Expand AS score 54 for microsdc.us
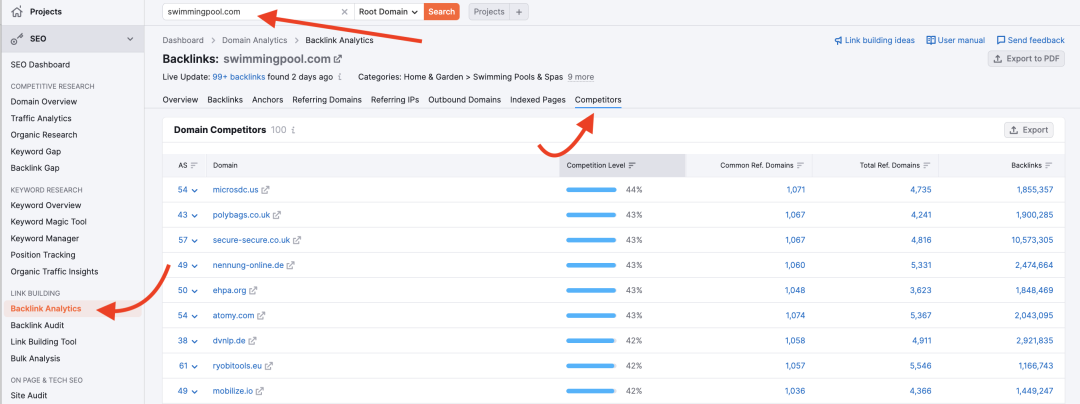Screen dimensions: 1080x404 pos(187,190)
